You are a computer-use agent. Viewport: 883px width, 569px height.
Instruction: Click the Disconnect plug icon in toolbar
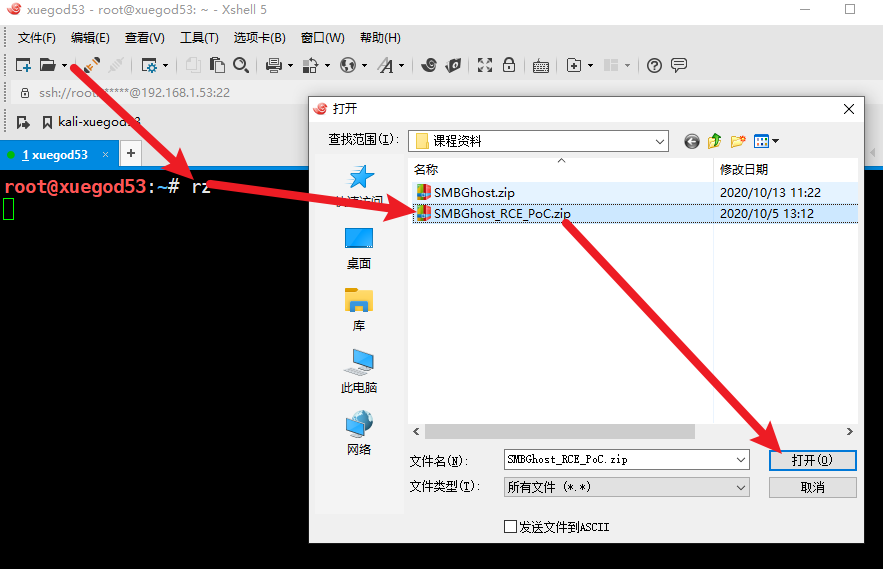pyautogui.click(x=116, y=65)
